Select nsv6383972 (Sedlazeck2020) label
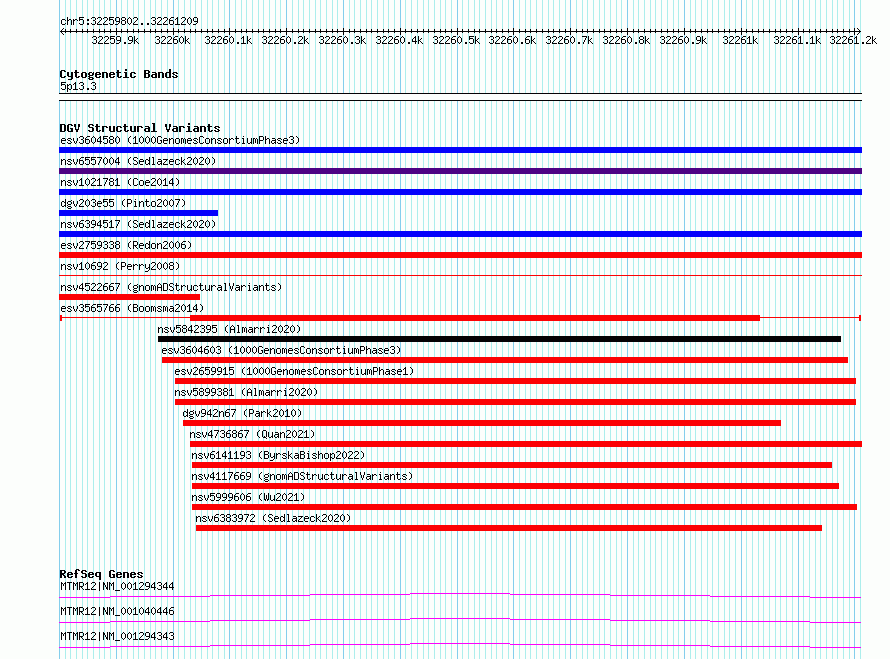The width and height of the screenshot is (890, 659). pyautogui.click(x=273, y=518)
